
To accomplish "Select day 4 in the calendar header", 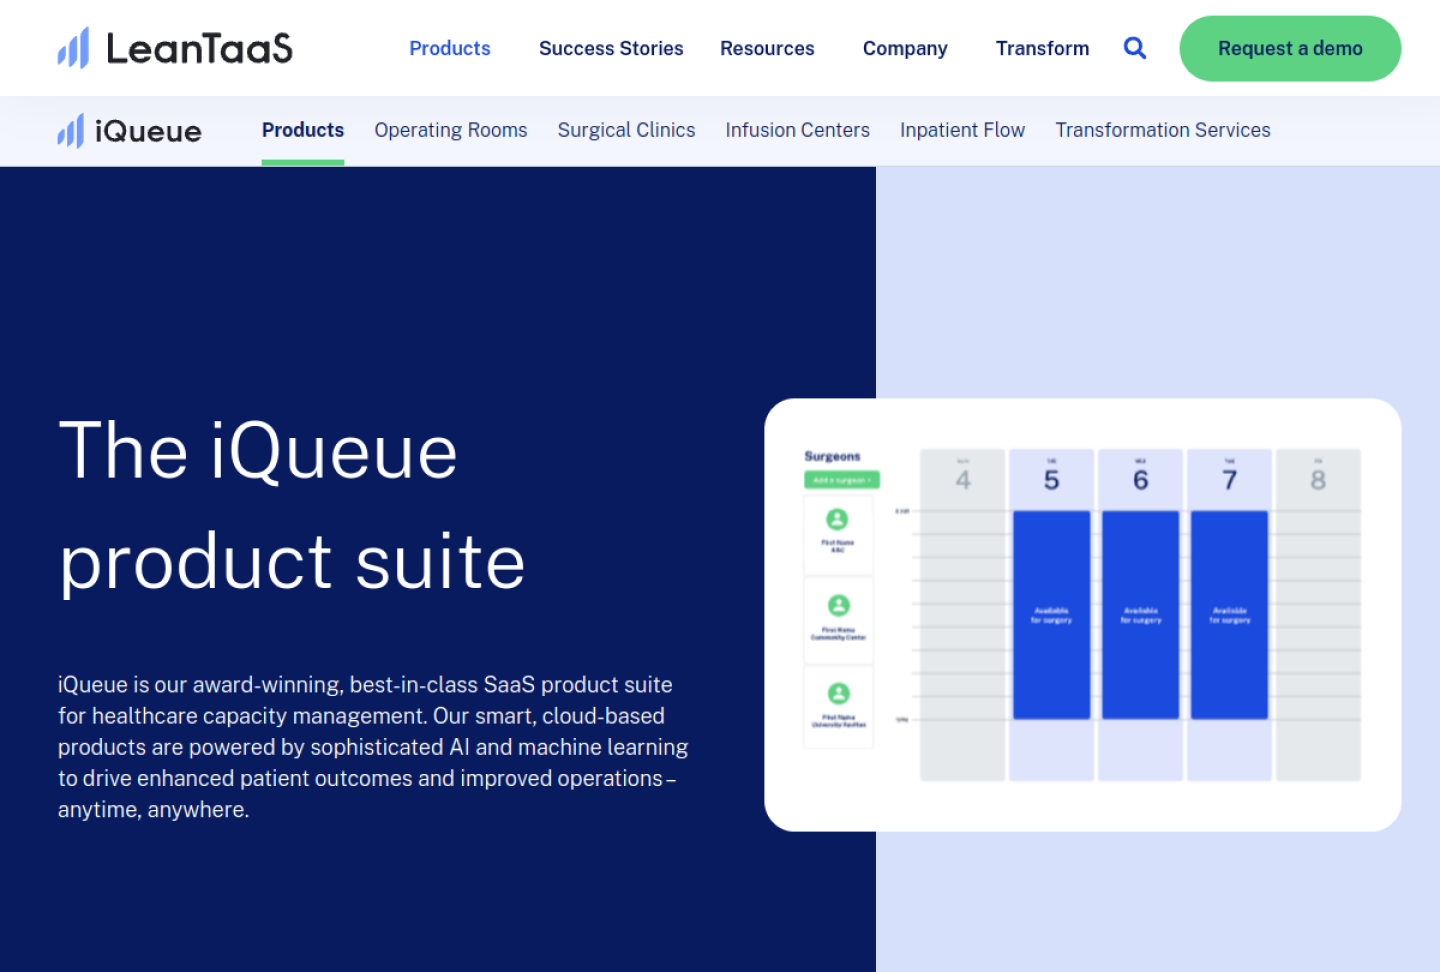I will [963, 479].
